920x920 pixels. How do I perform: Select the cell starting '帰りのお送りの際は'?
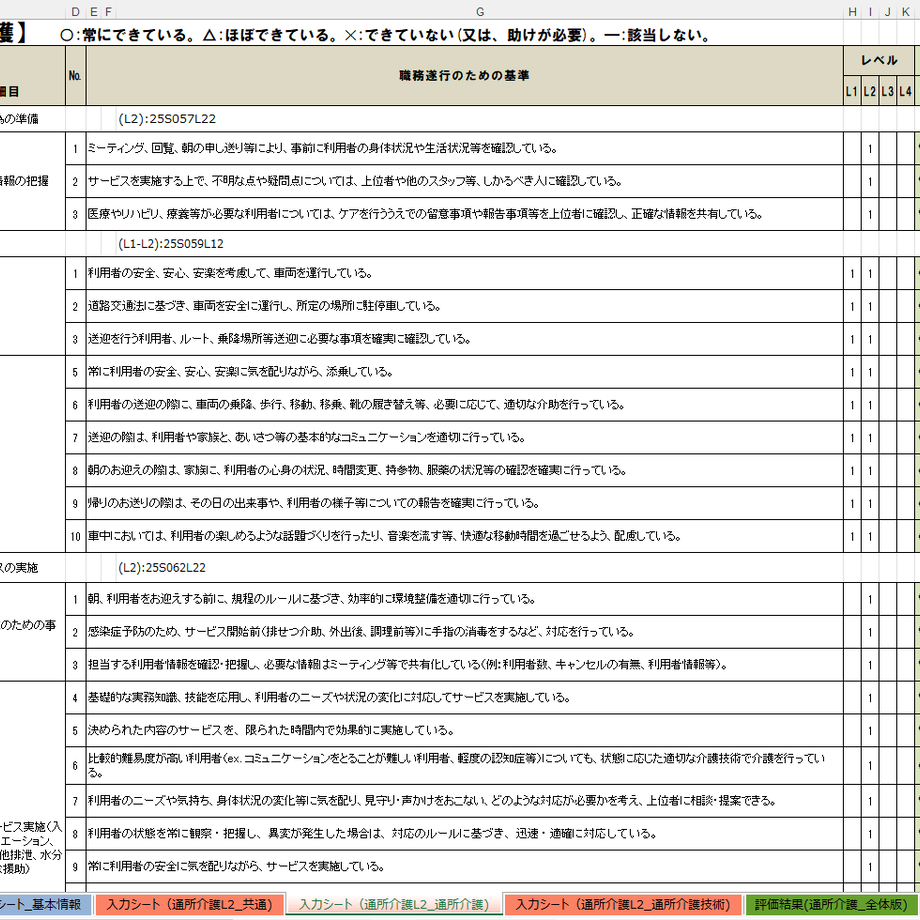(465, 503)
